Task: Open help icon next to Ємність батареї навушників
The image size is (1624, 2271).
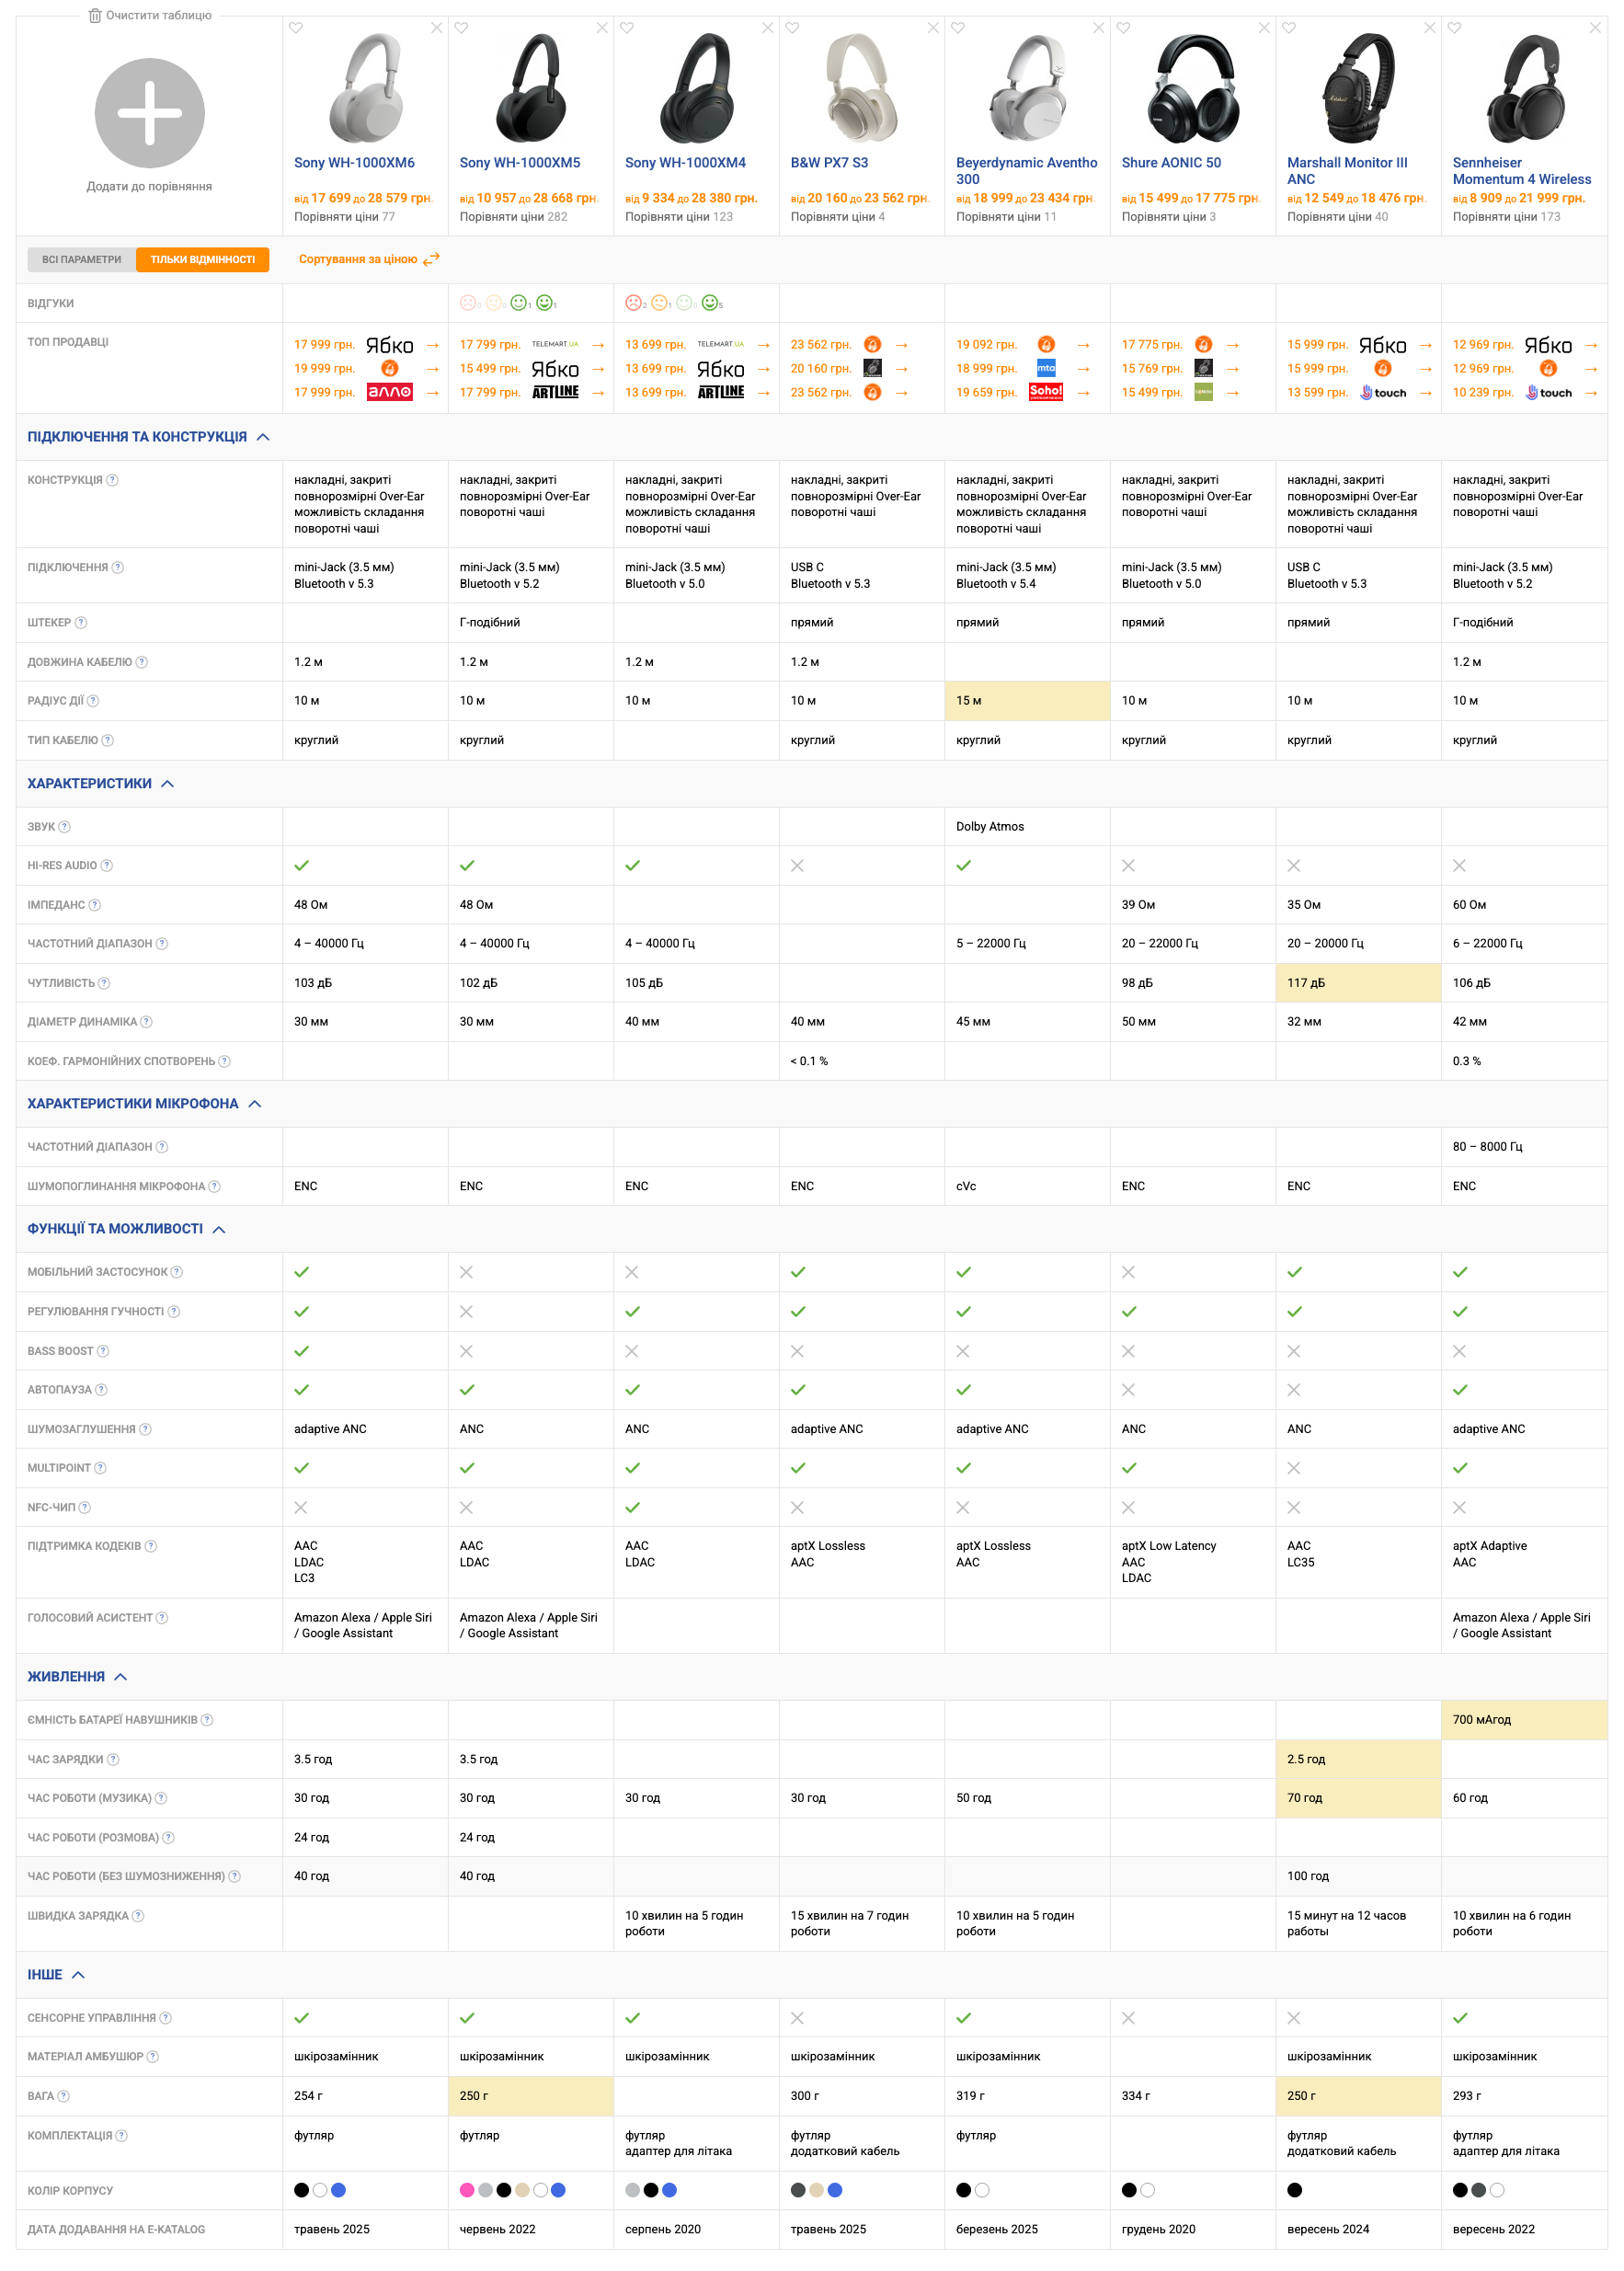Action: click(x=207, y=1720)
